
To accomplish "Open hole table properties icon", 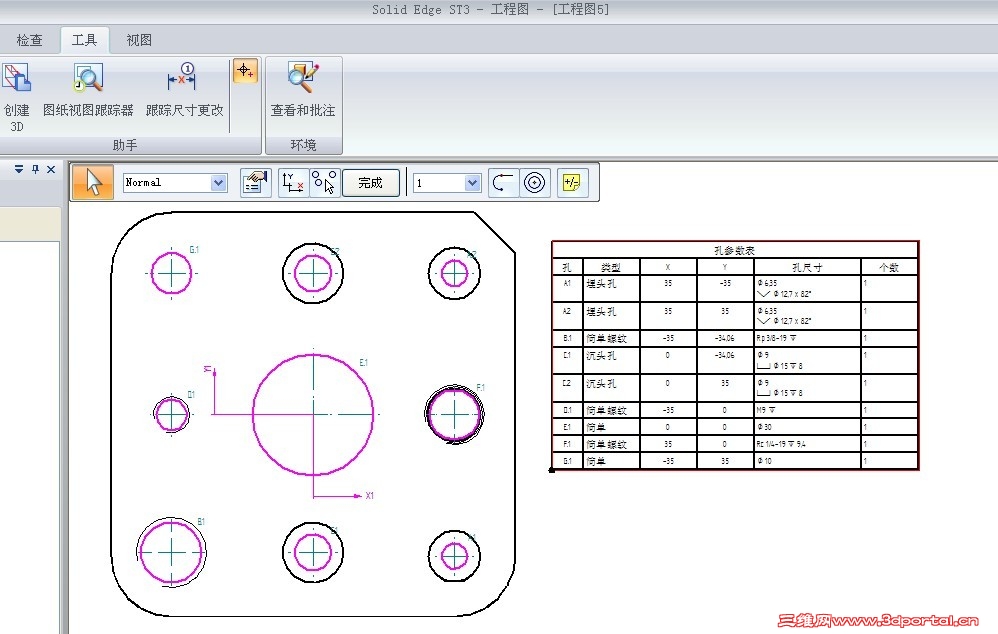I will [x=256, y=183].
